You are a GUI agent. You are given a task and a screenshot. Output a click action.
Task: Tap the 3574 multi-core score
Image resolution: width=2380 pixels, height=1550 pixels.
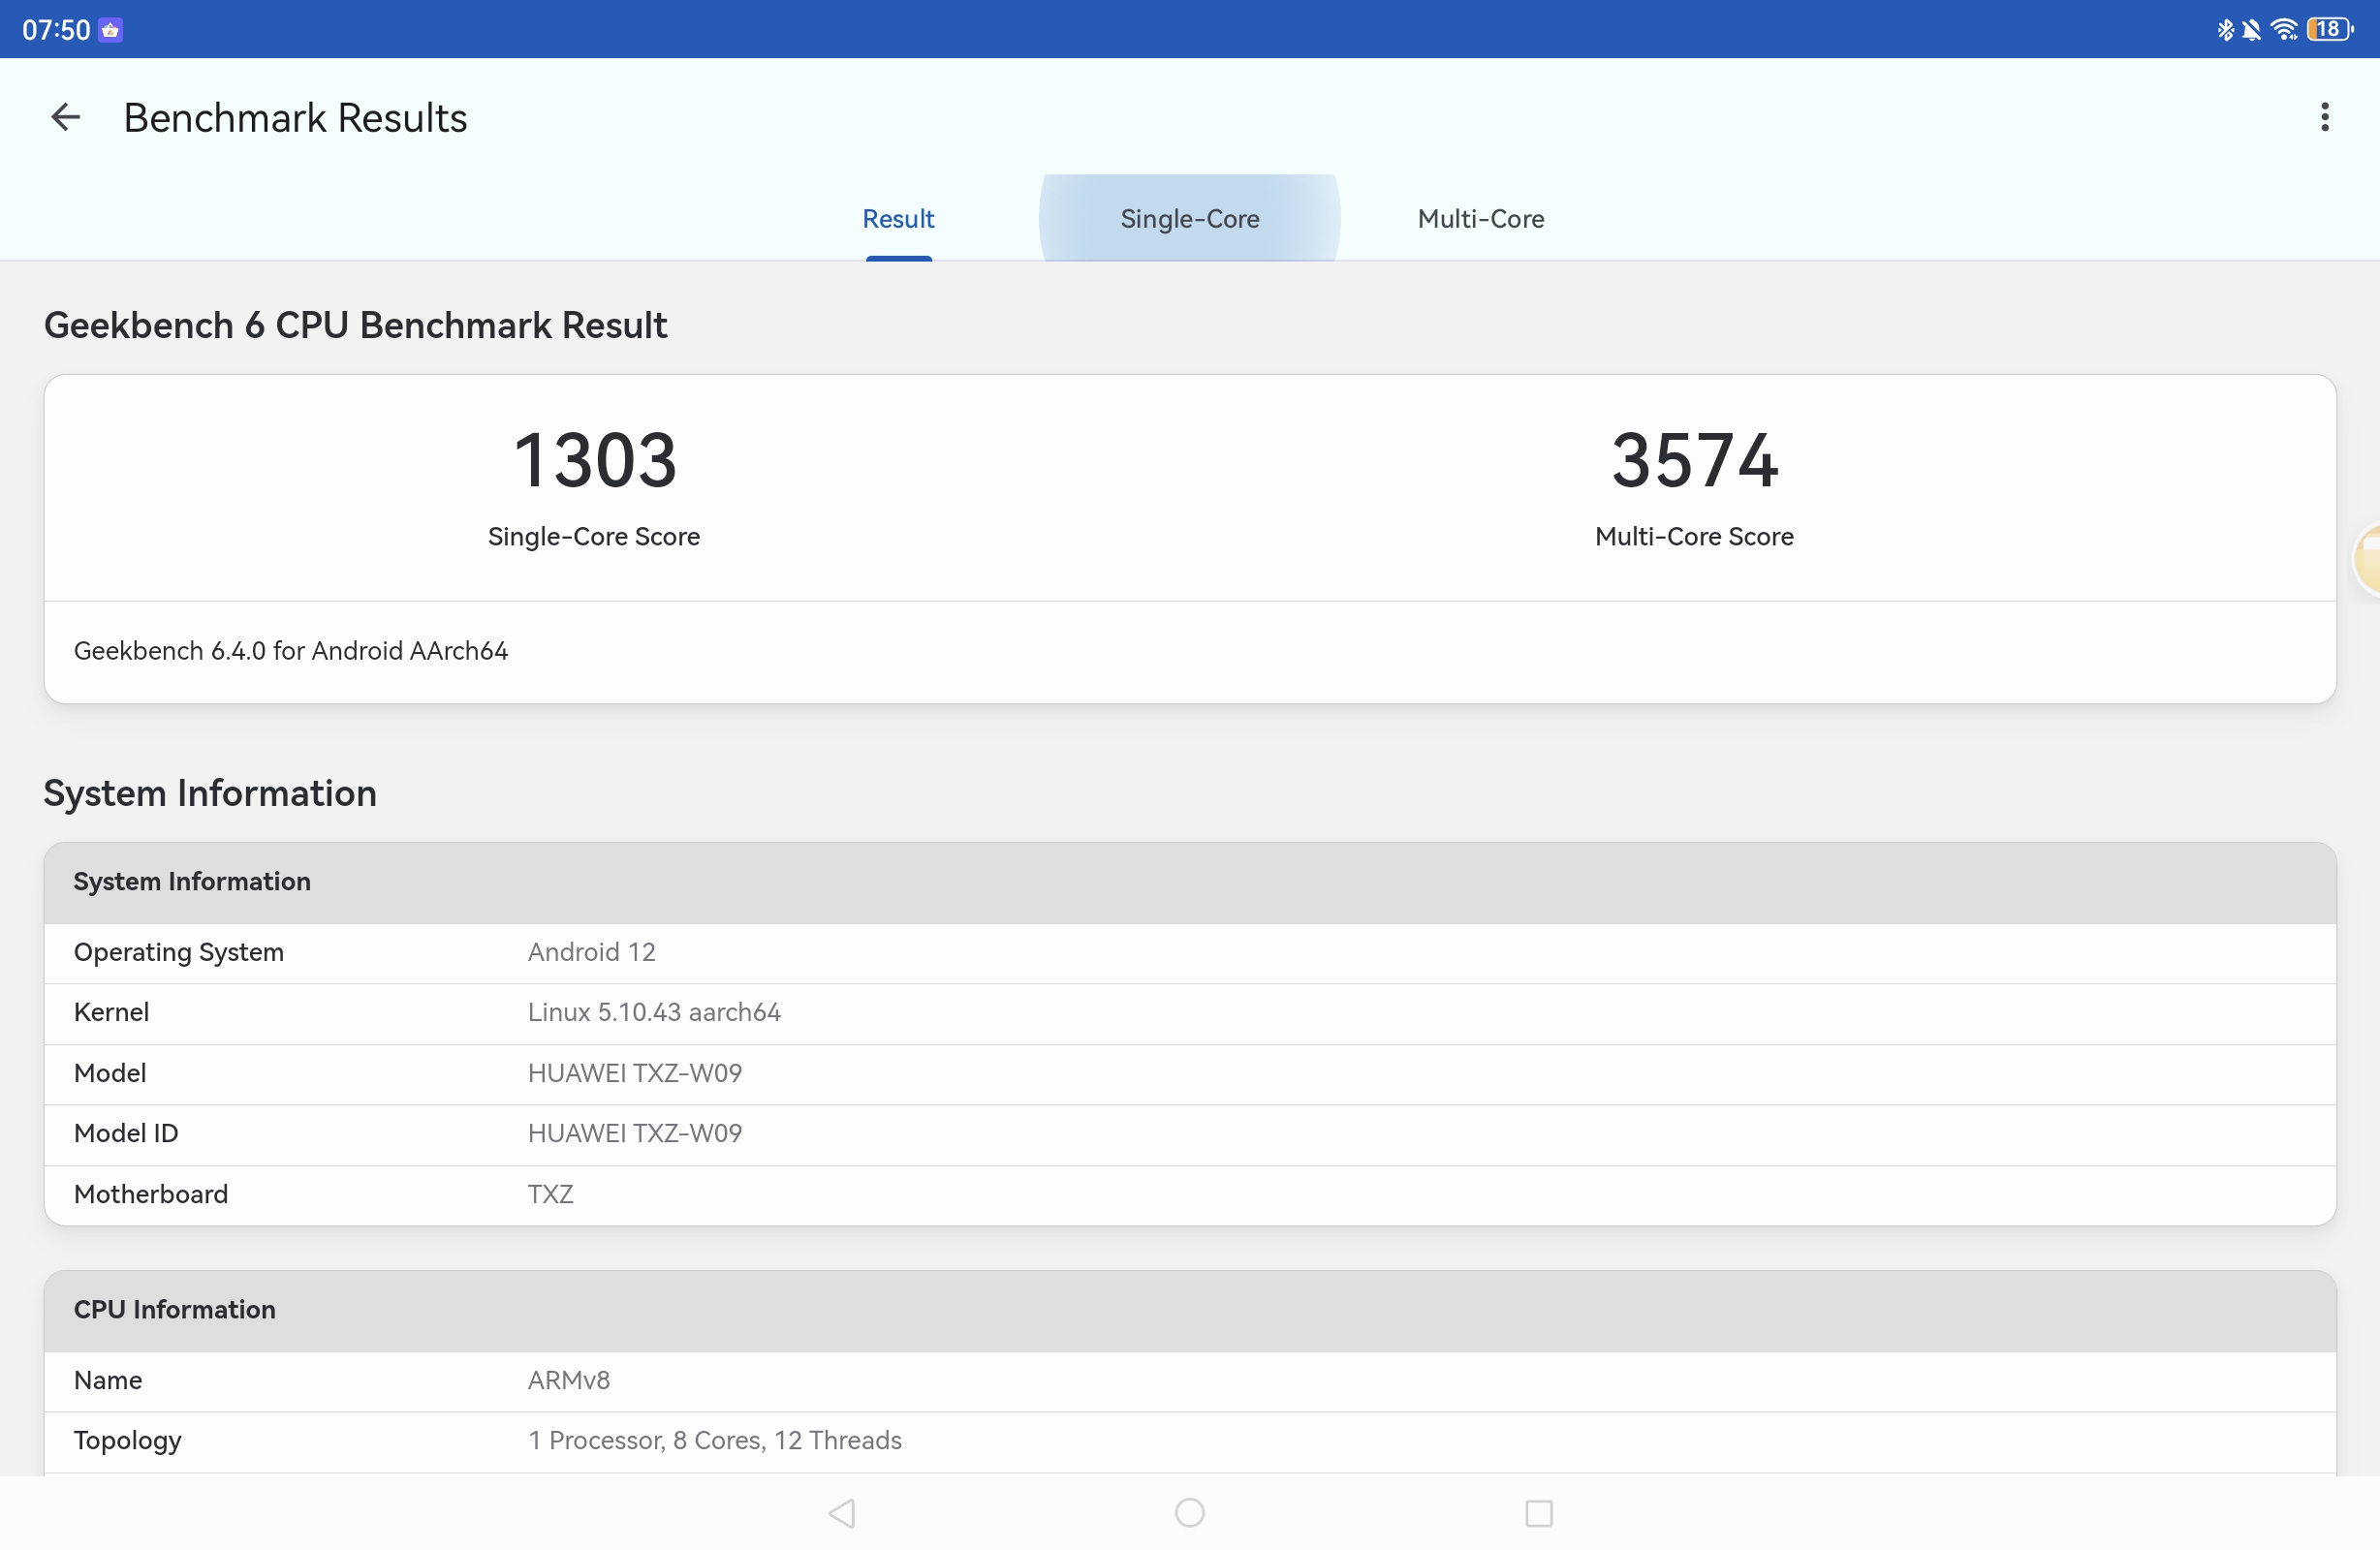(1695, 460)
